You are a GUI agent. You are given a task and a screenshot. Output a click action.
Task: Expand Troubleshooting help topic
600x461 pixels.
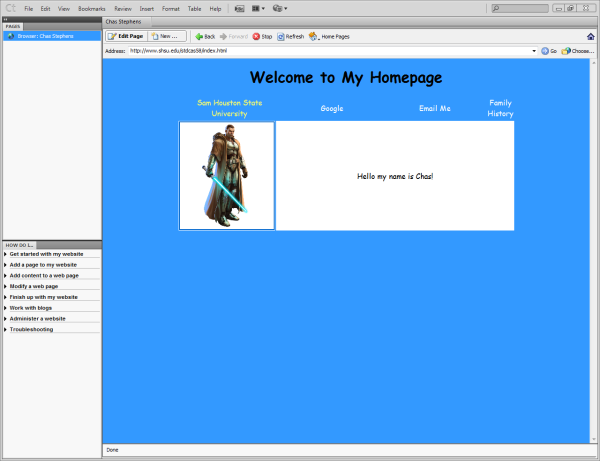(x=31, y=329)
